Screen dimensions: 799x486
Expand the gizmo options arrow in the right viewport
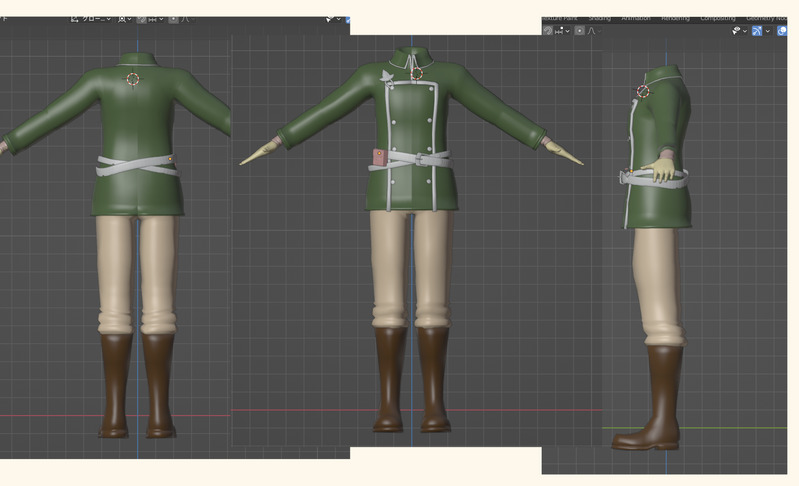(767, 31)
